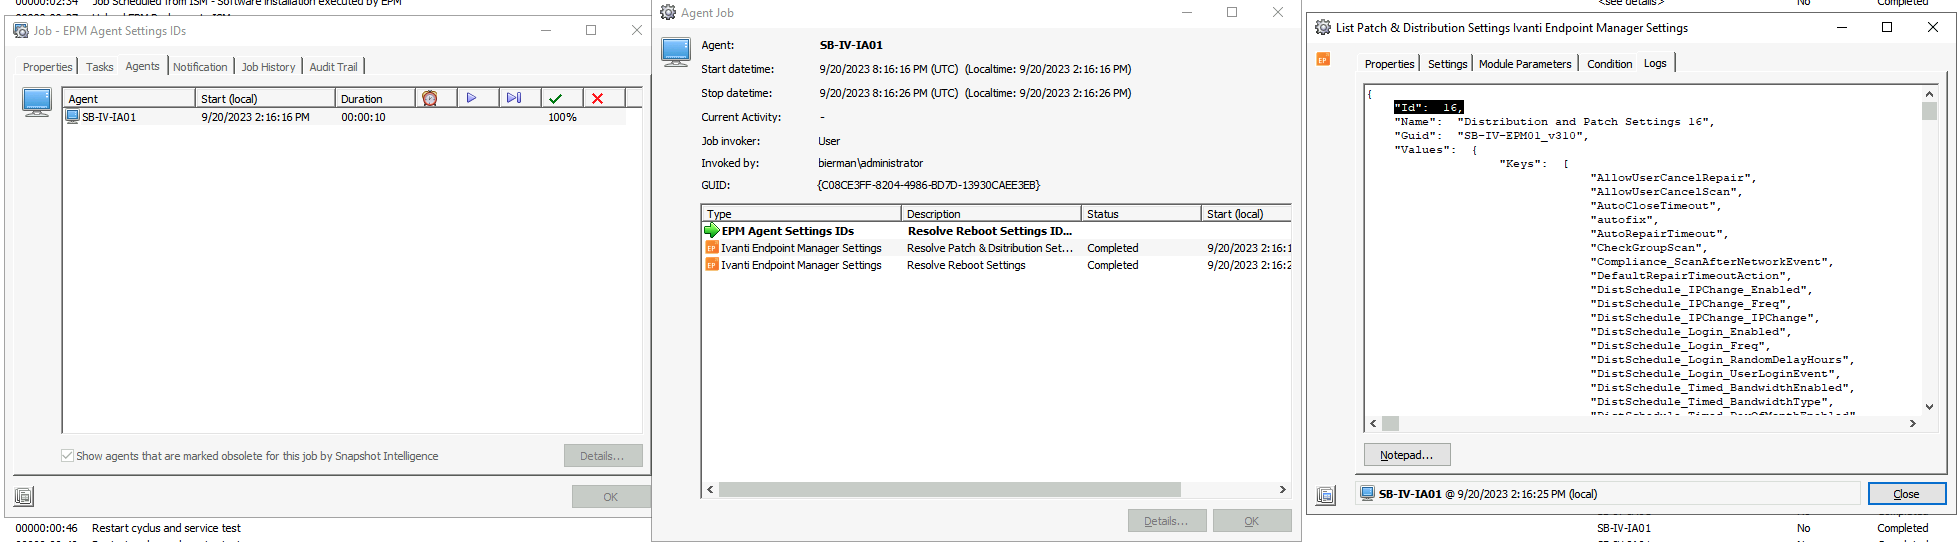
Task: Click orange EP module icon in List Patch window
Action: [x=1323, y=60]
